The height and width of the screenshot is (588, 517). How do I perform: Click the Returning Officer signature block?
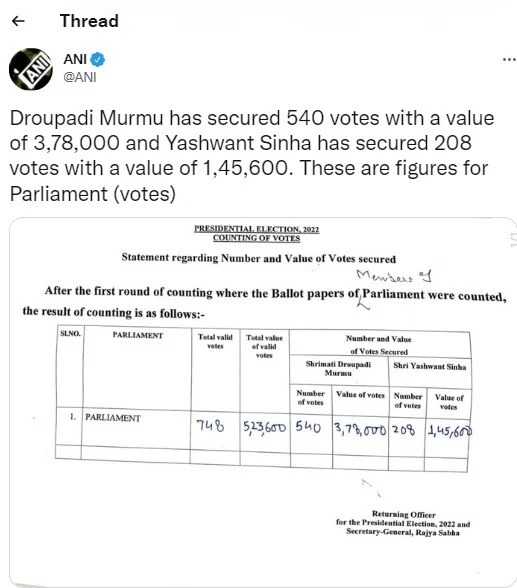coord(403,523)
